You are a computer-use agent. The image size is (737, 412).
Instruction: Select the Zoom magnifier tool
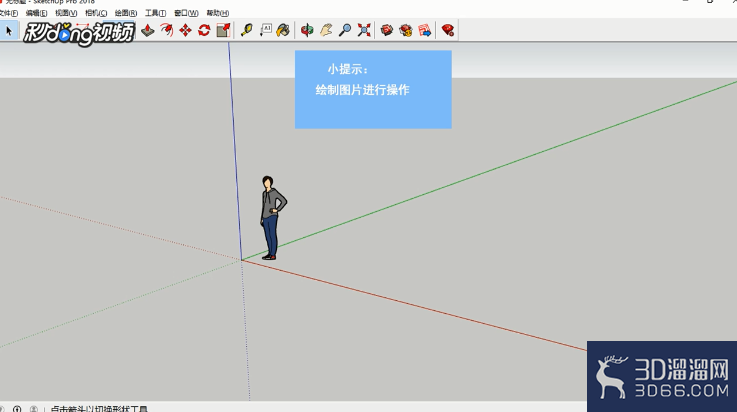[345, 31]
